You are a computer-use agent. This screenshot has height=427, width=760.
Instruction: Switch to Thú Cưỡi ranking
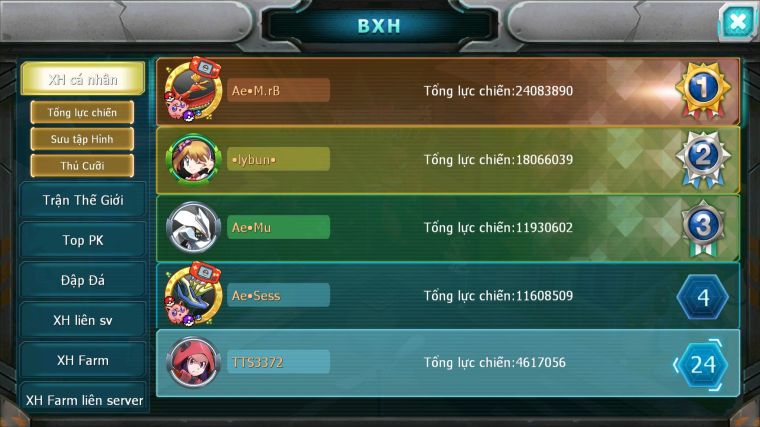click(x=82, y=166)
